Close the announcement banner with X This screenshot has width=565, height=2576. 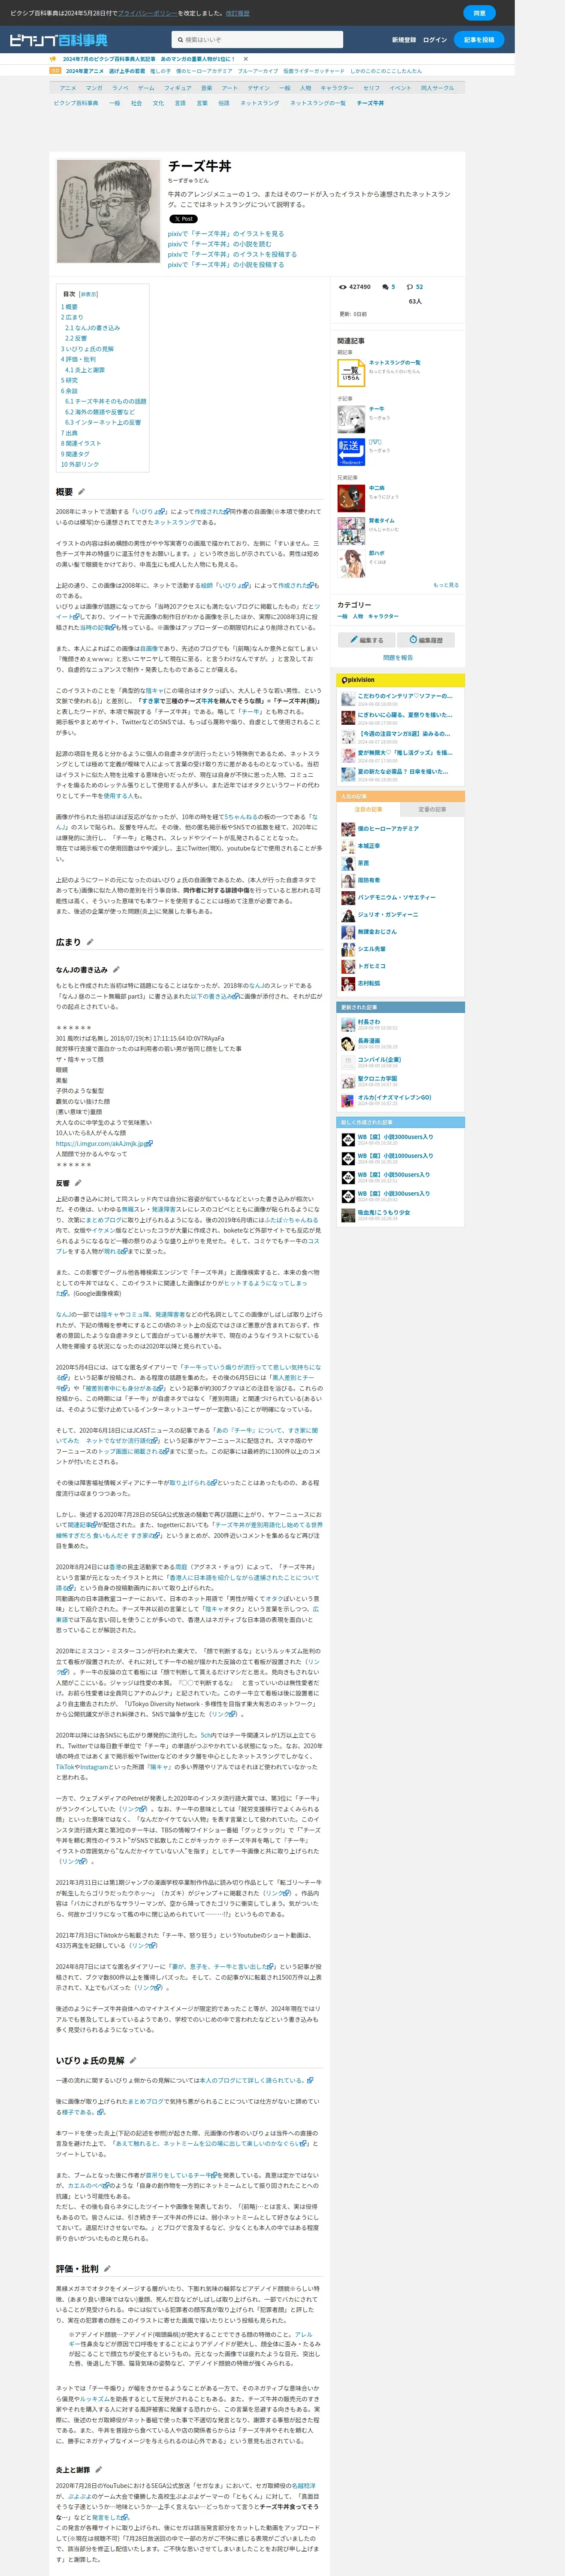(x=246, y=59)
